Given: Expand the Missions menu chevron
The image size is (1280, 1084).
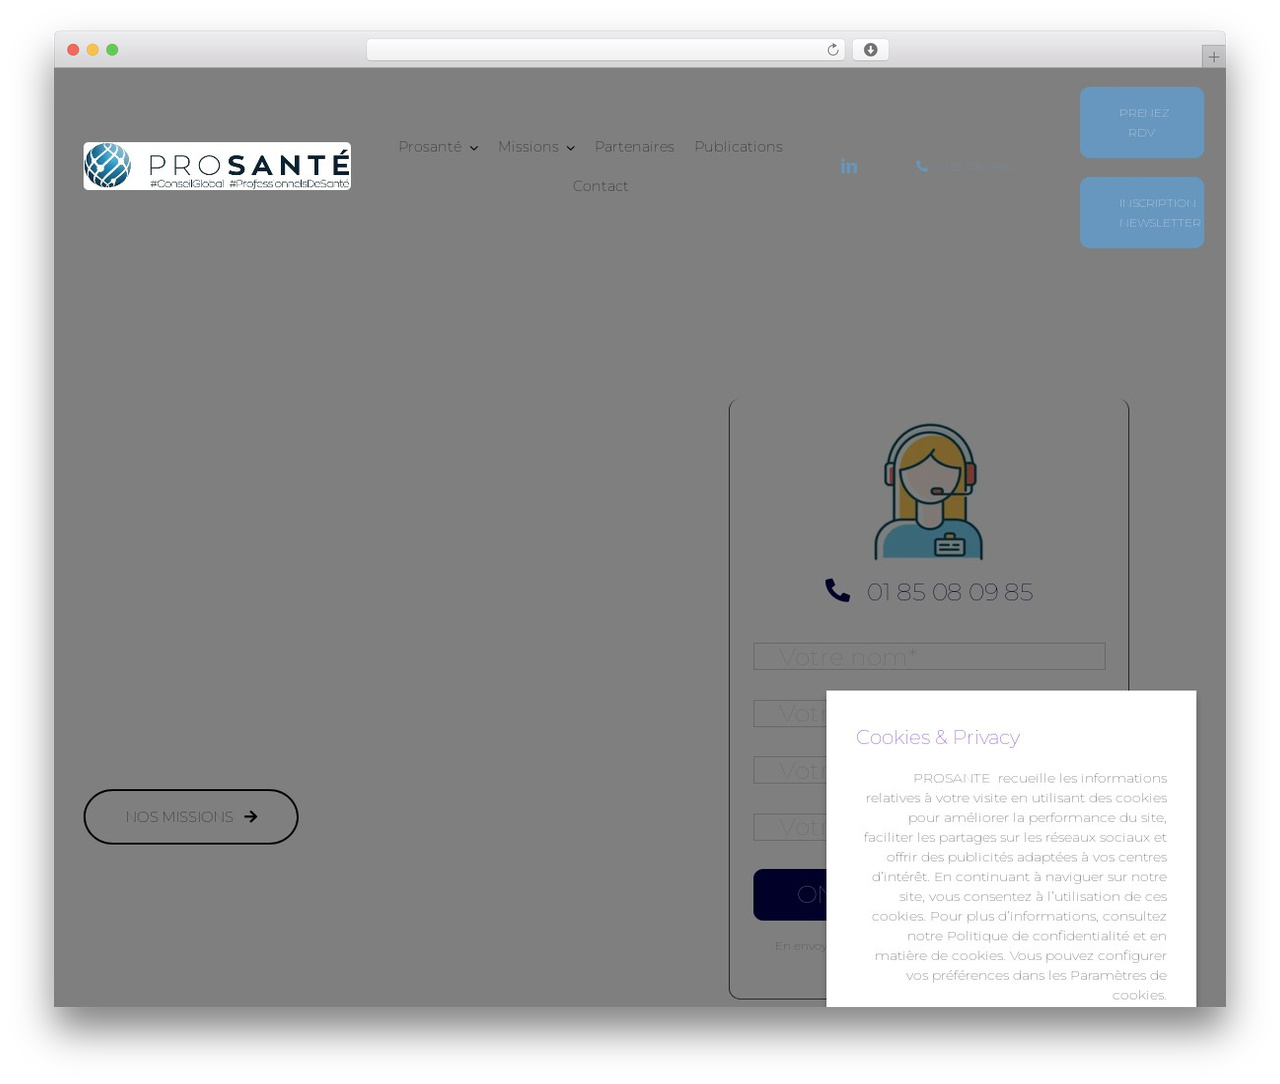Looking at the screenshot, I should [x=570, y=148].
